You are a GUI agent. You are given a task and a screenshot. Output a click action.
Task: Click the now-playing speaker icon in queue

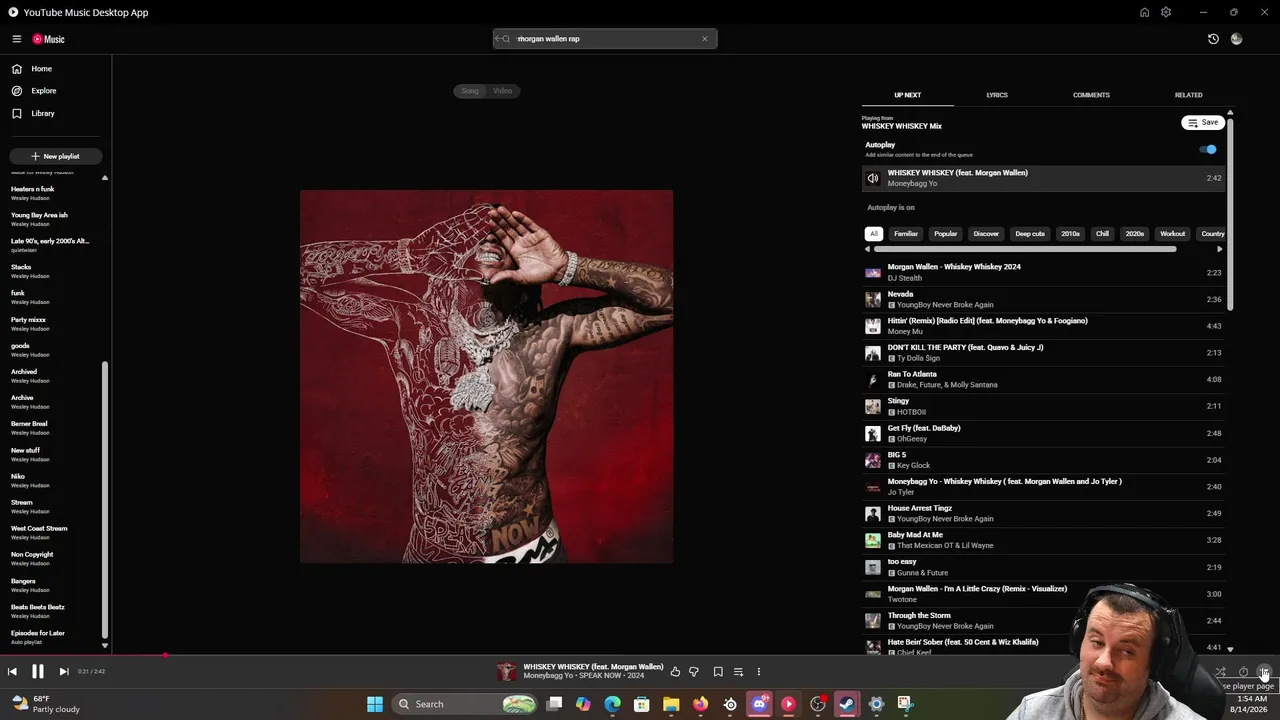click(873, 178)
